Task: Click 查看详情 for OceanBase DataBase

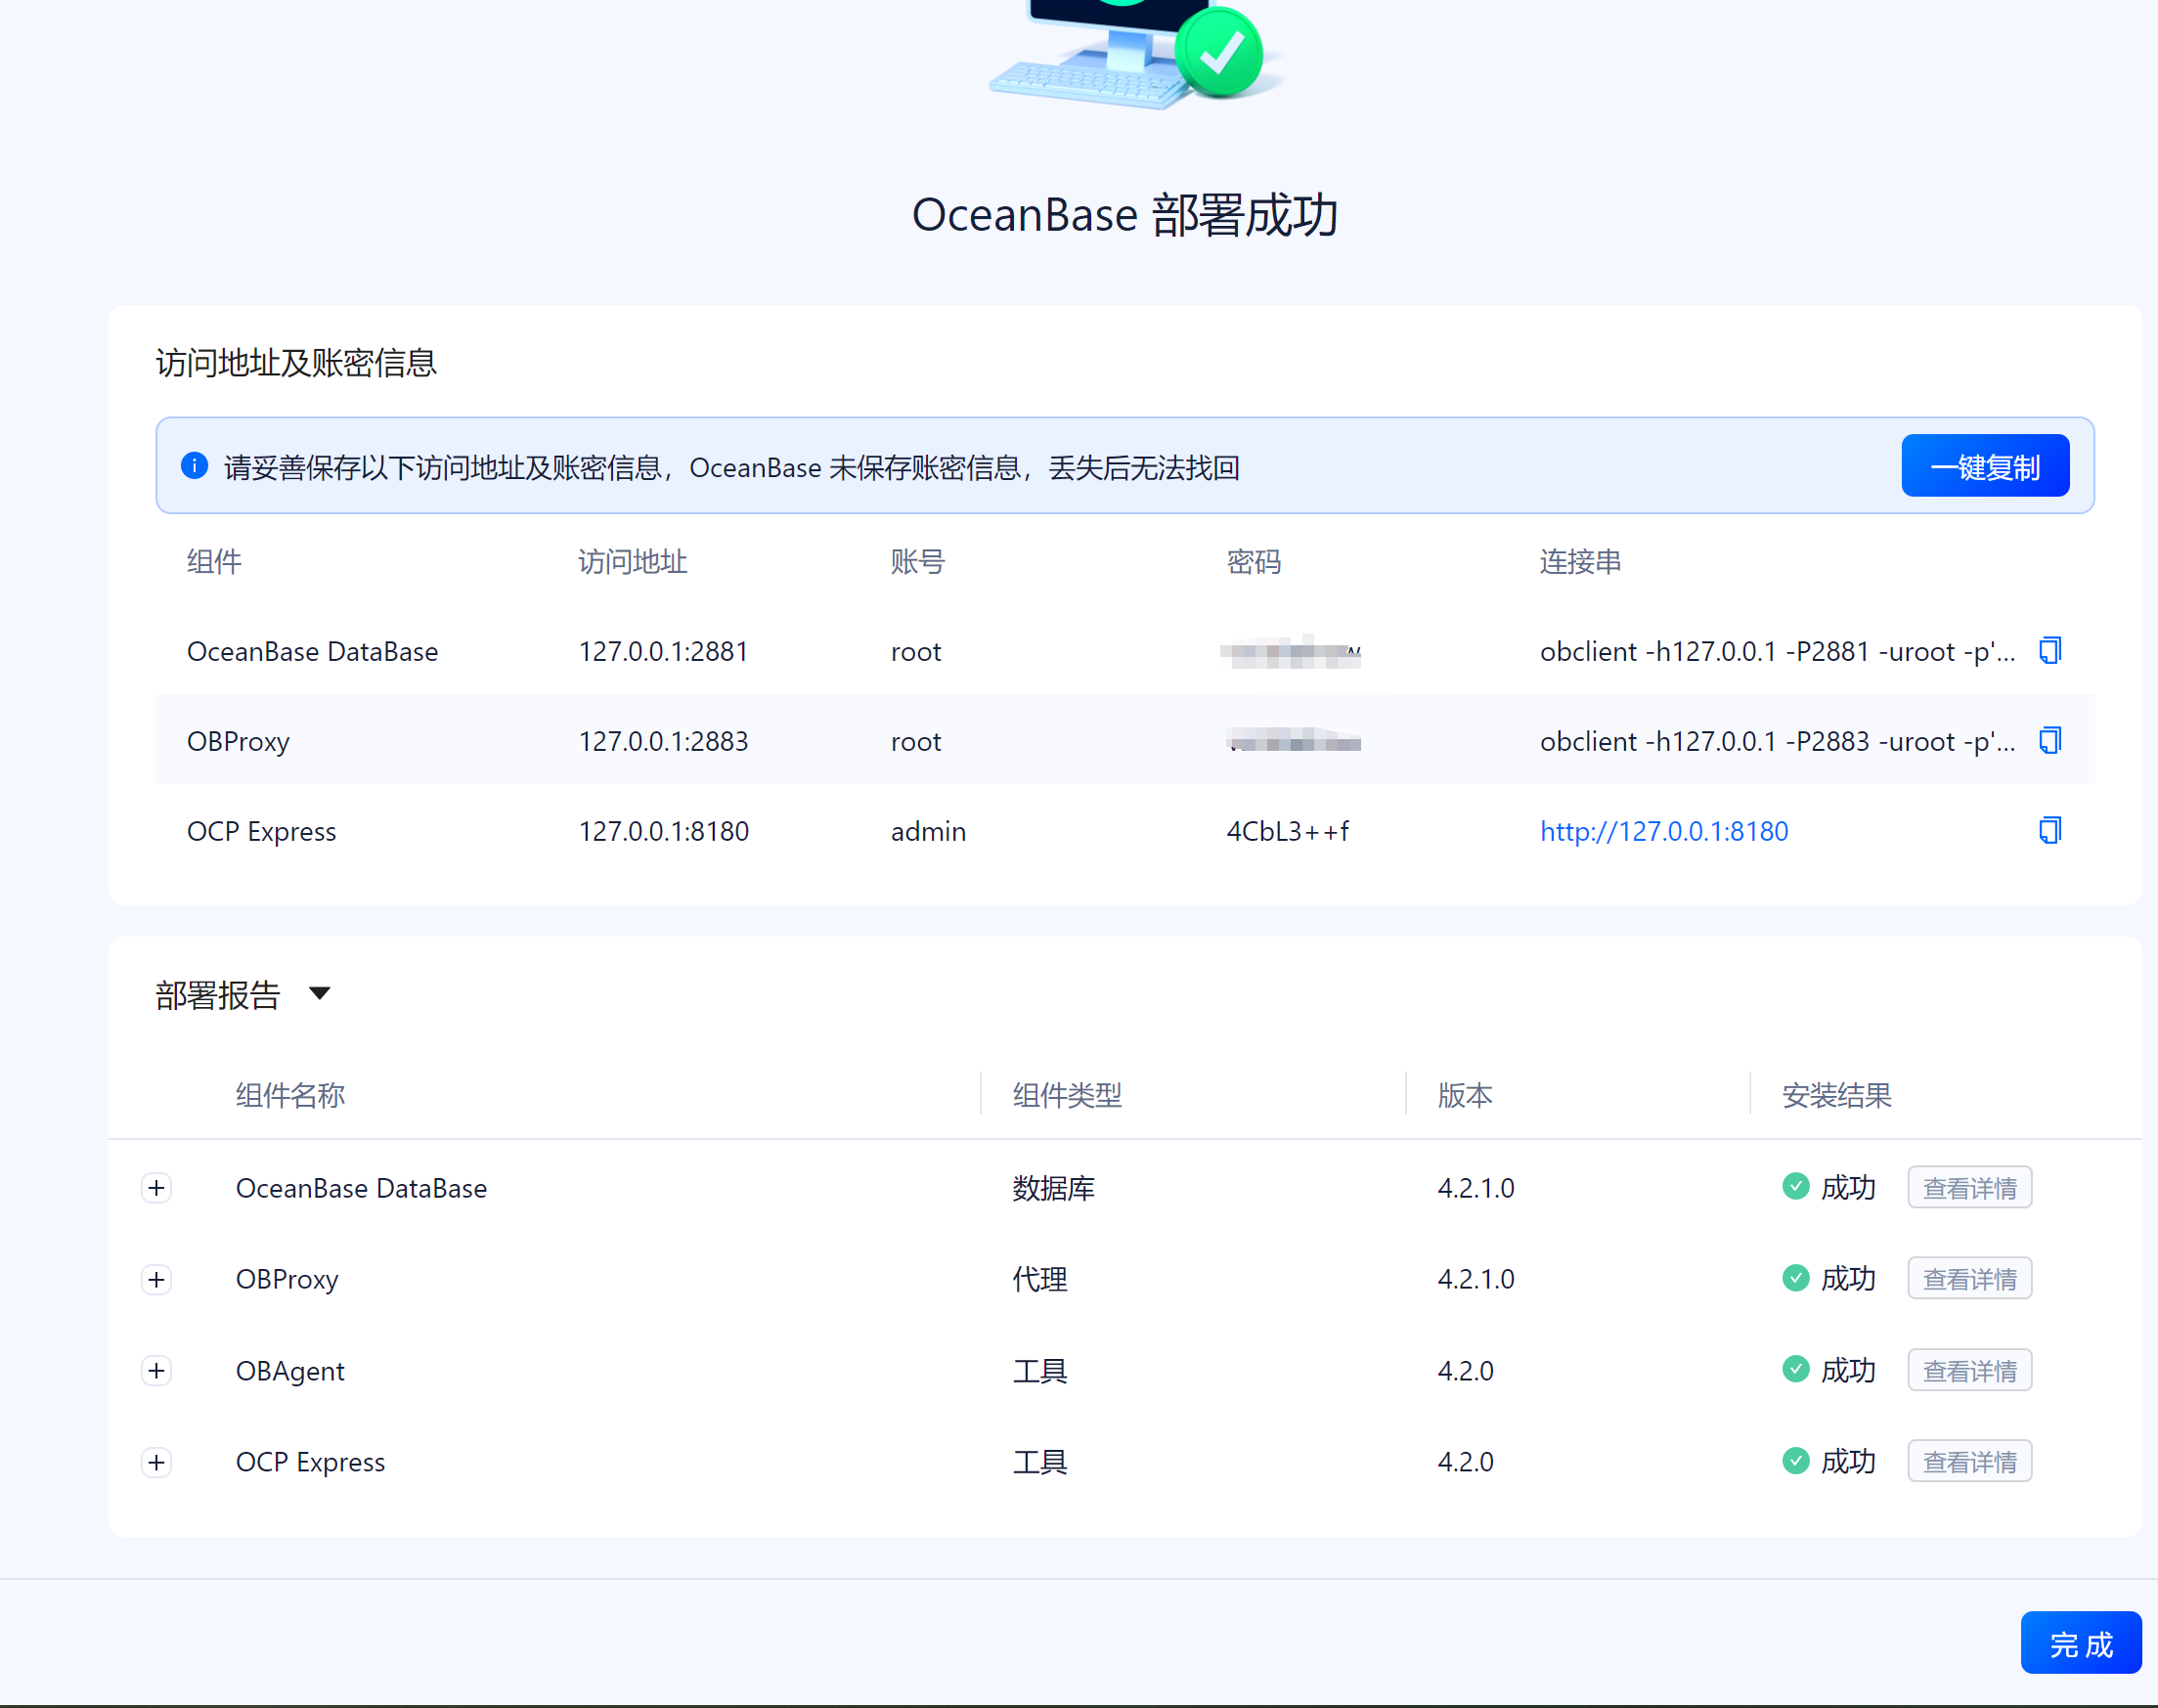Action: 1969,1188
